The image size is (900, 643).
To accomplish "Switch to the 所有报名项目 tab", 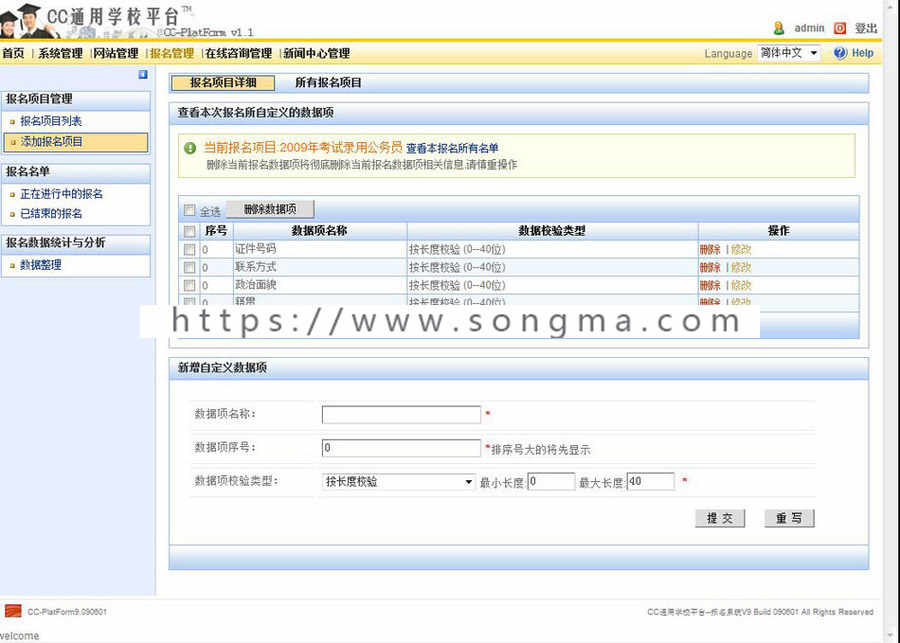I will click(x=328, y=83).
